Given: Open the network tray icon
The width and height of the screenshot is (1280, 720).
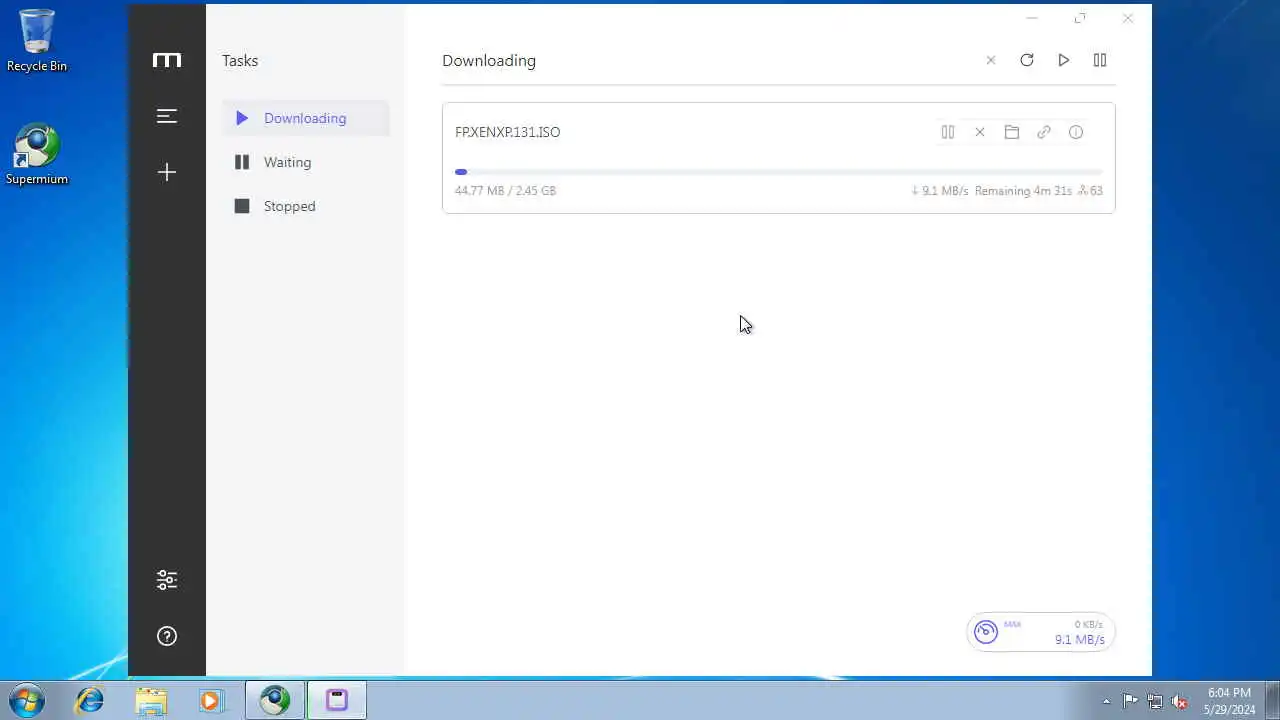Looking at the screenshot, I should click(x=1155, y=701).
